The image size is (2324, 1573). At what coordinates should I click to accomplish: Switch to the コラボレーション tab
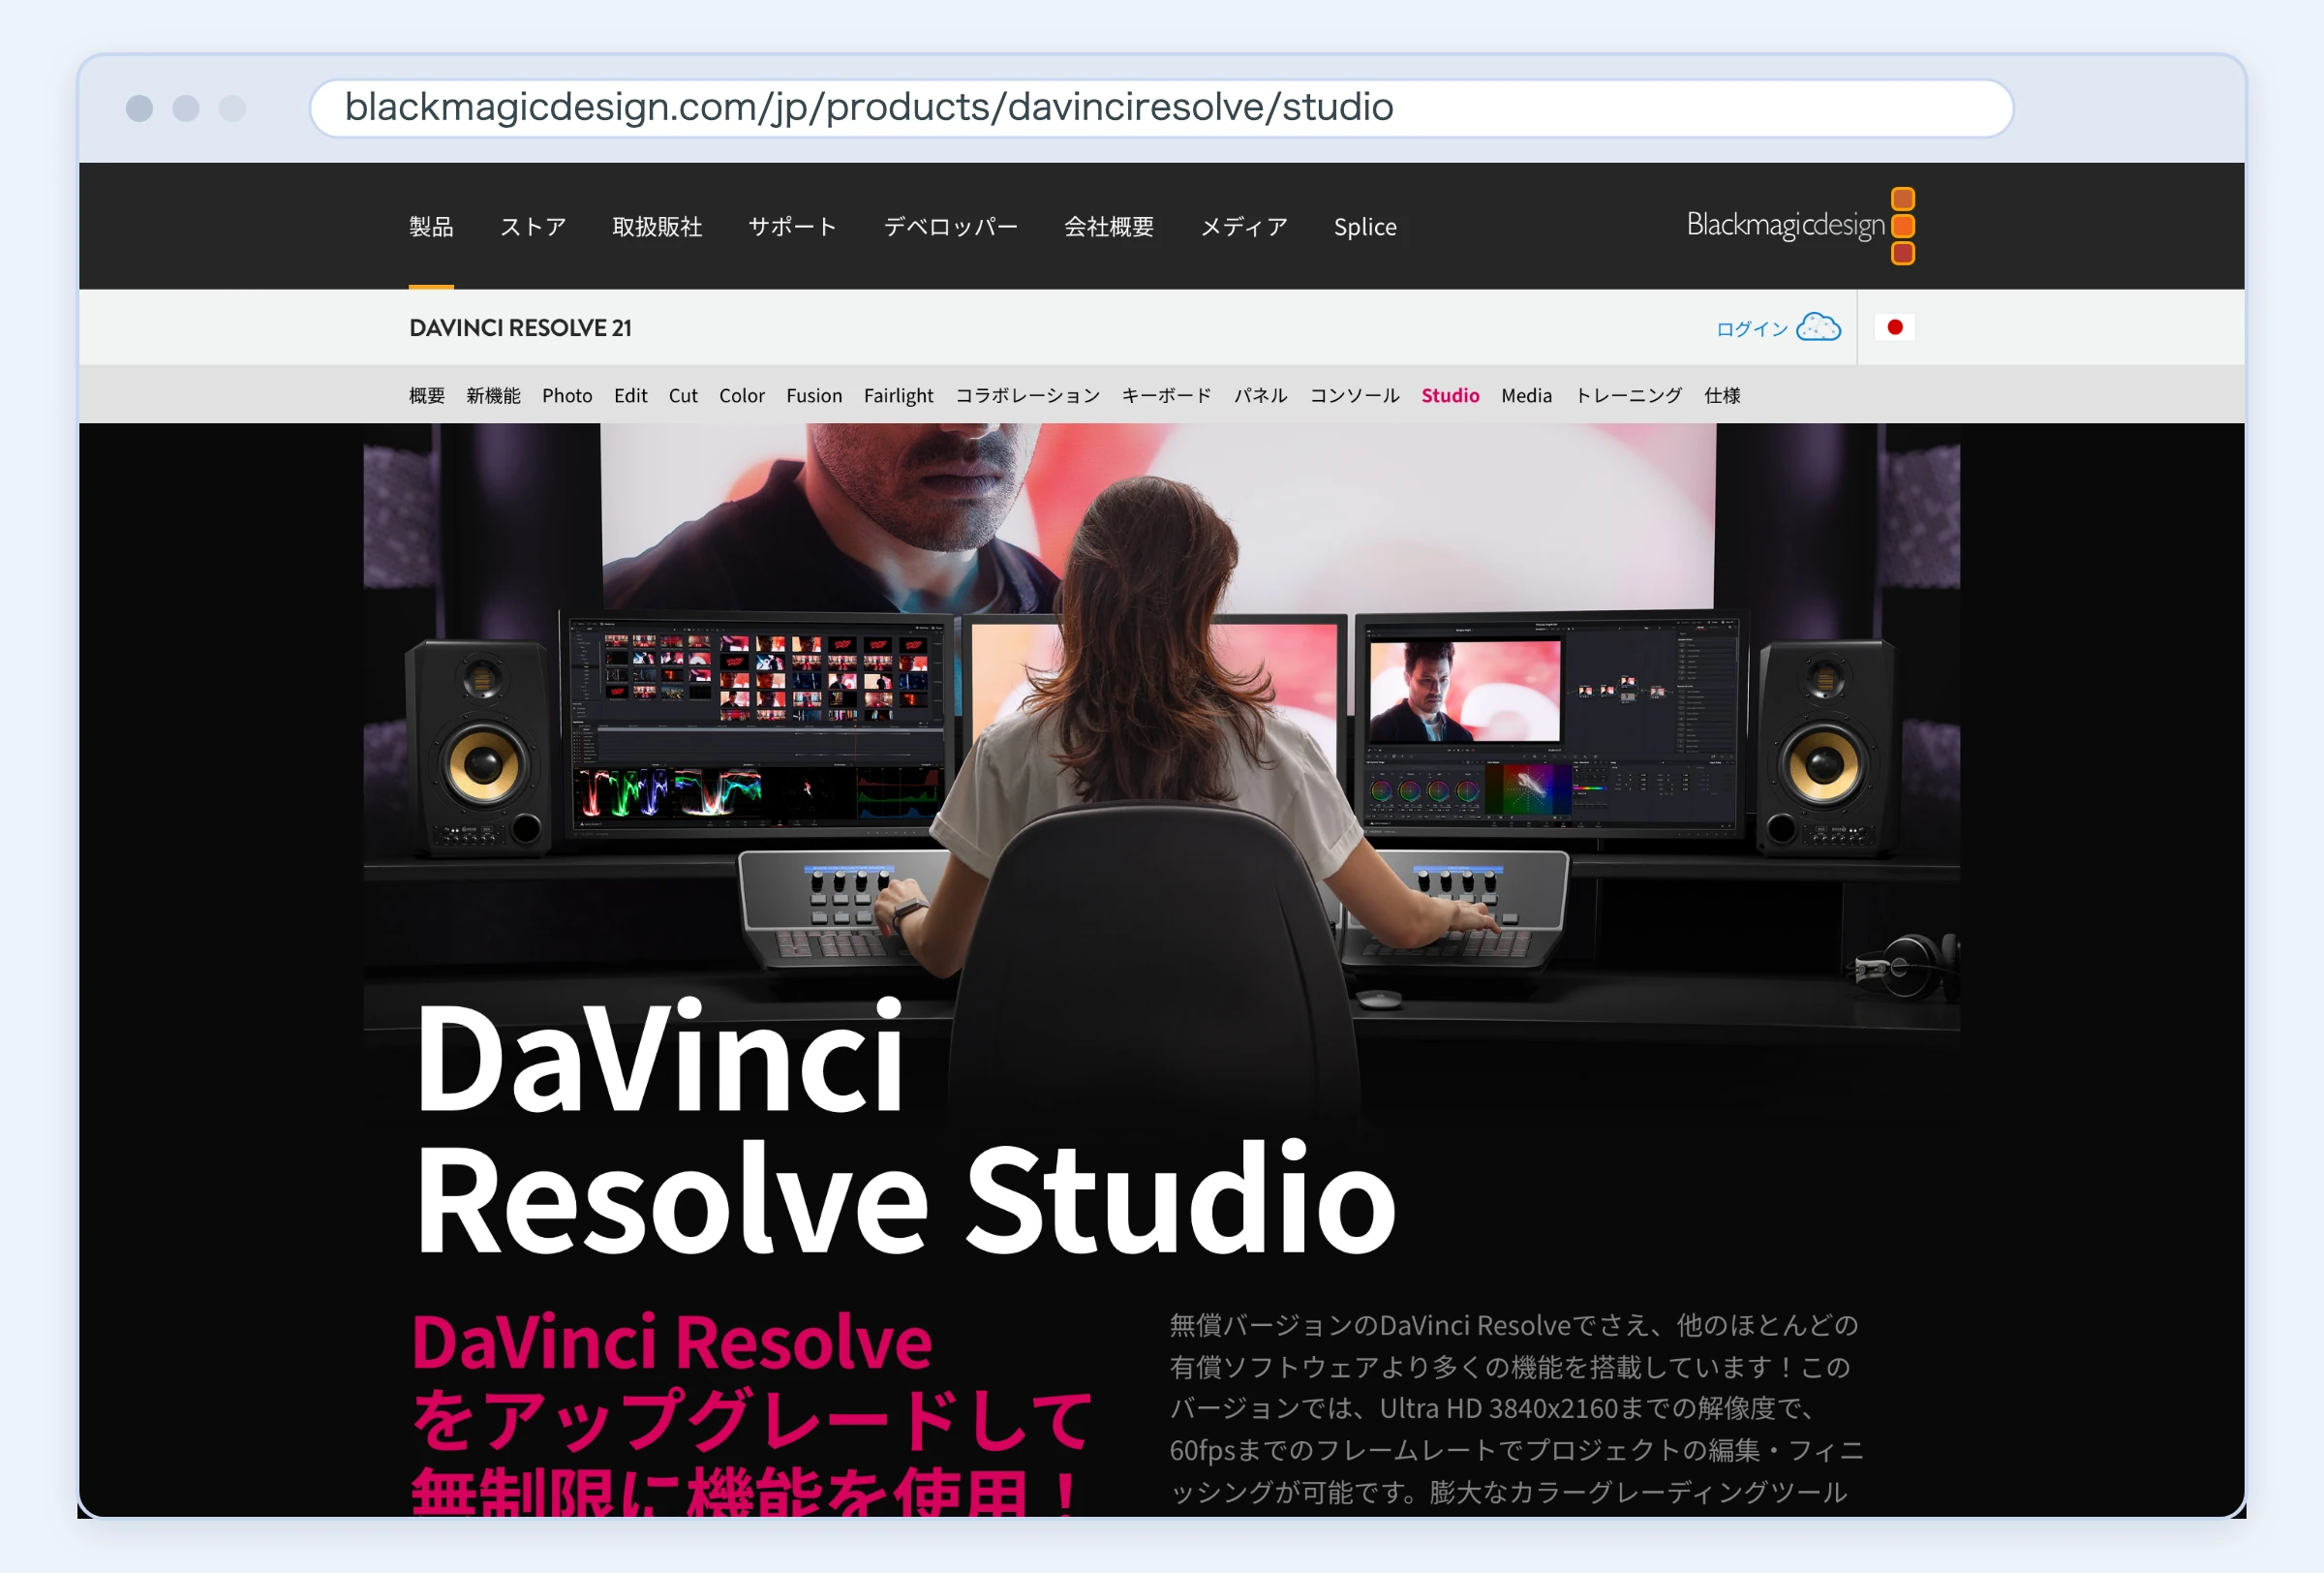coord(1027,395)
